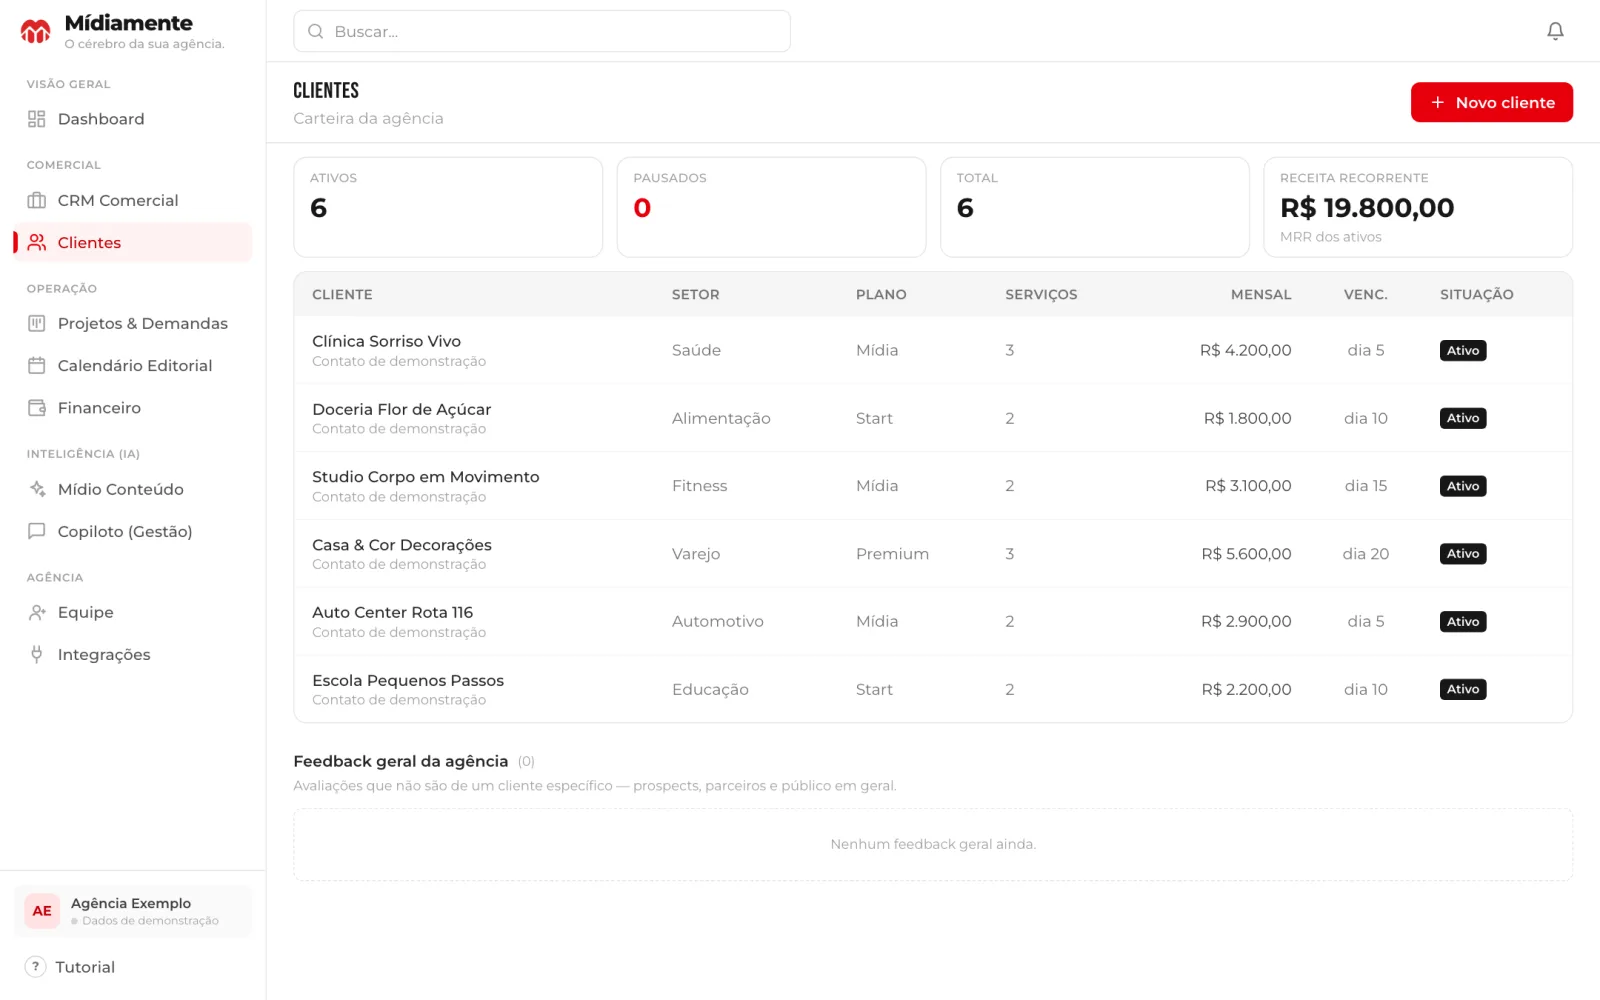Click the Tutorial question mark icon
The image size is (1600, 1000).
35,967
